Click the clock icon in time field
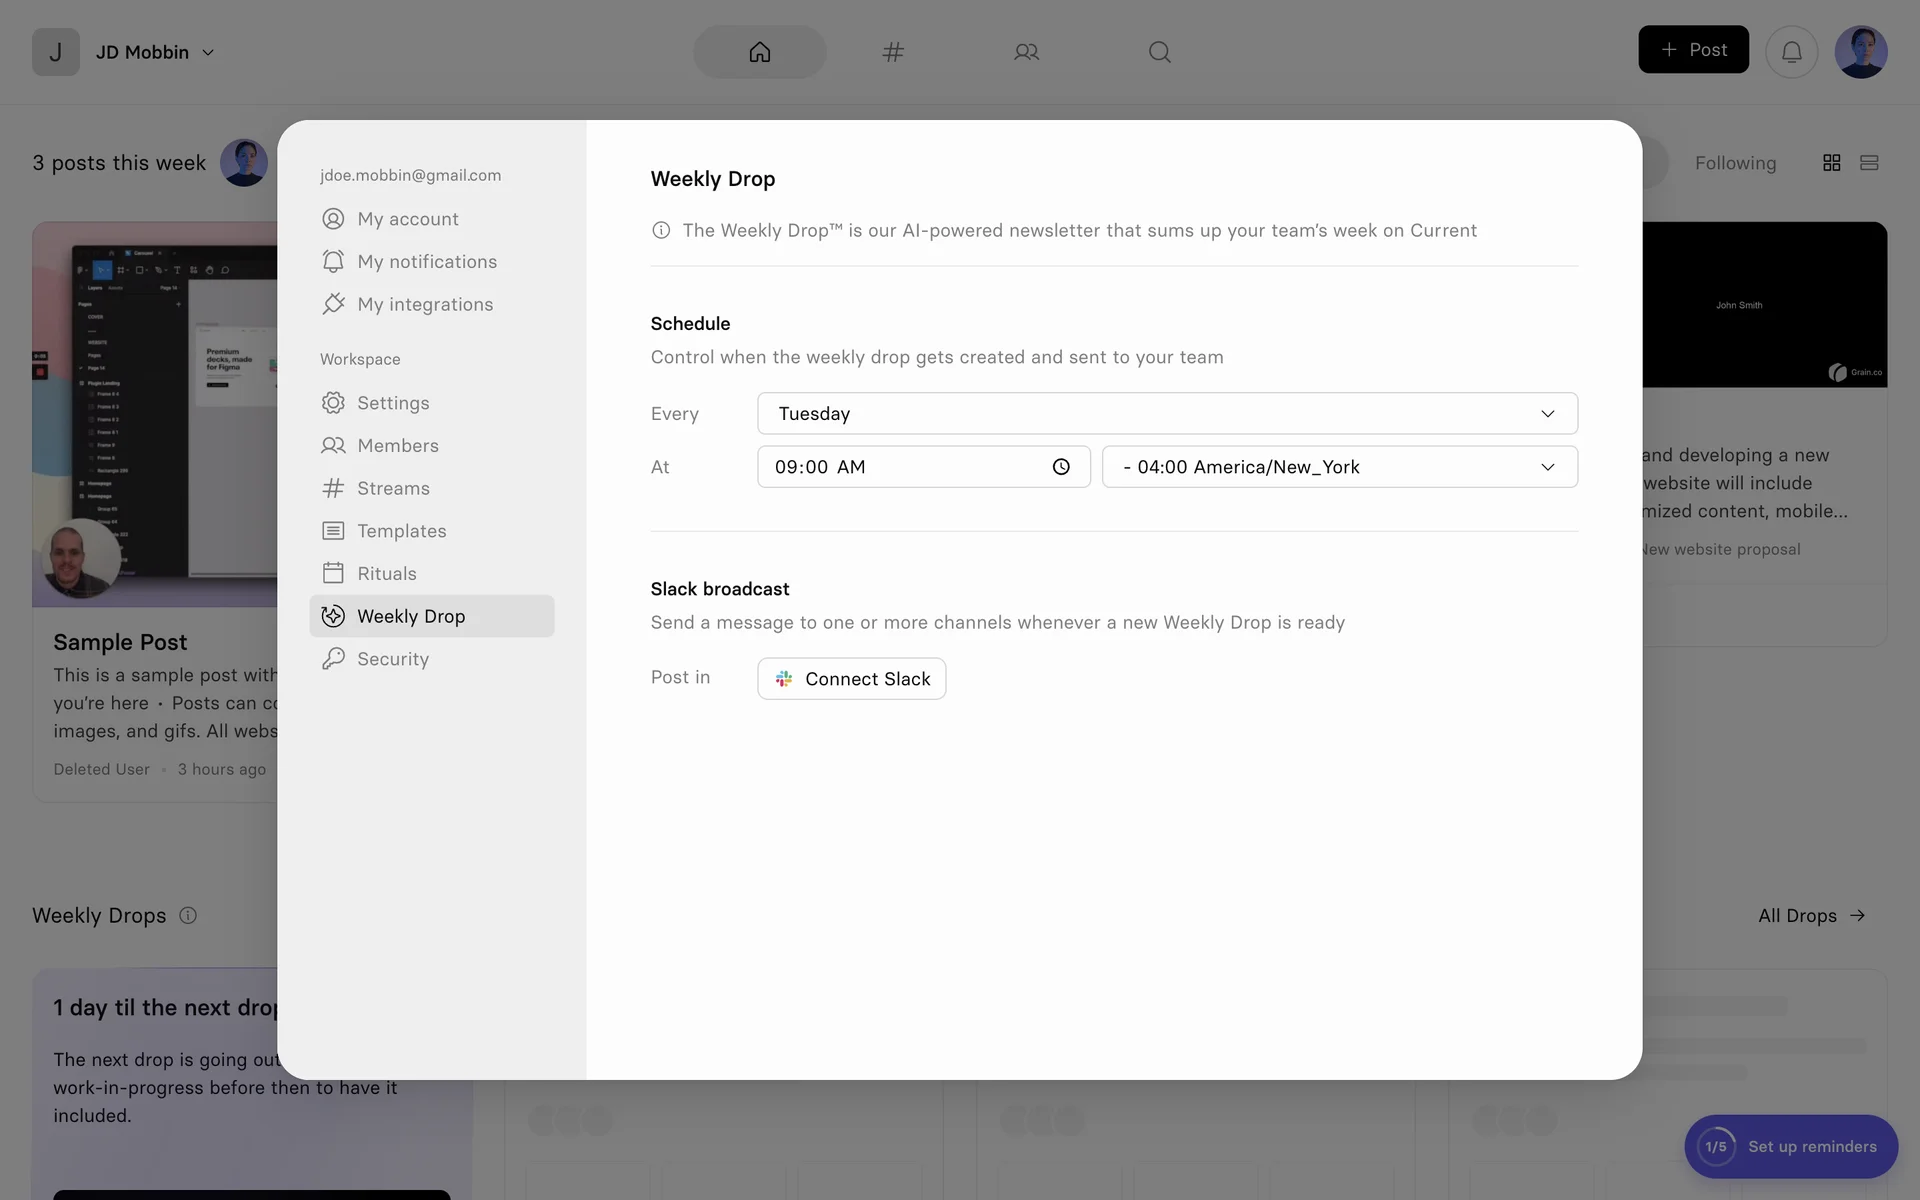This screenshot has height=1200, width=1920. [x=1061, y=467]
